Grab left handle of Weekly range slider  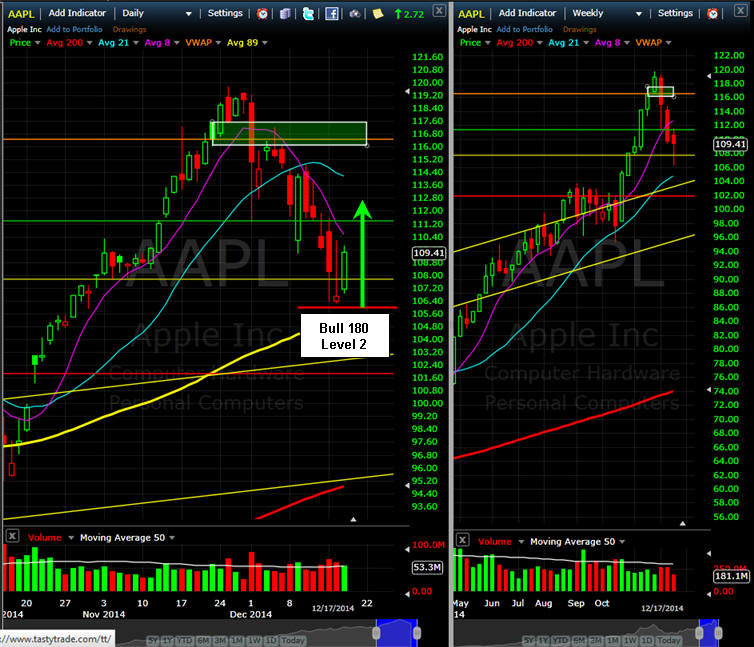(x=700, y=633)
